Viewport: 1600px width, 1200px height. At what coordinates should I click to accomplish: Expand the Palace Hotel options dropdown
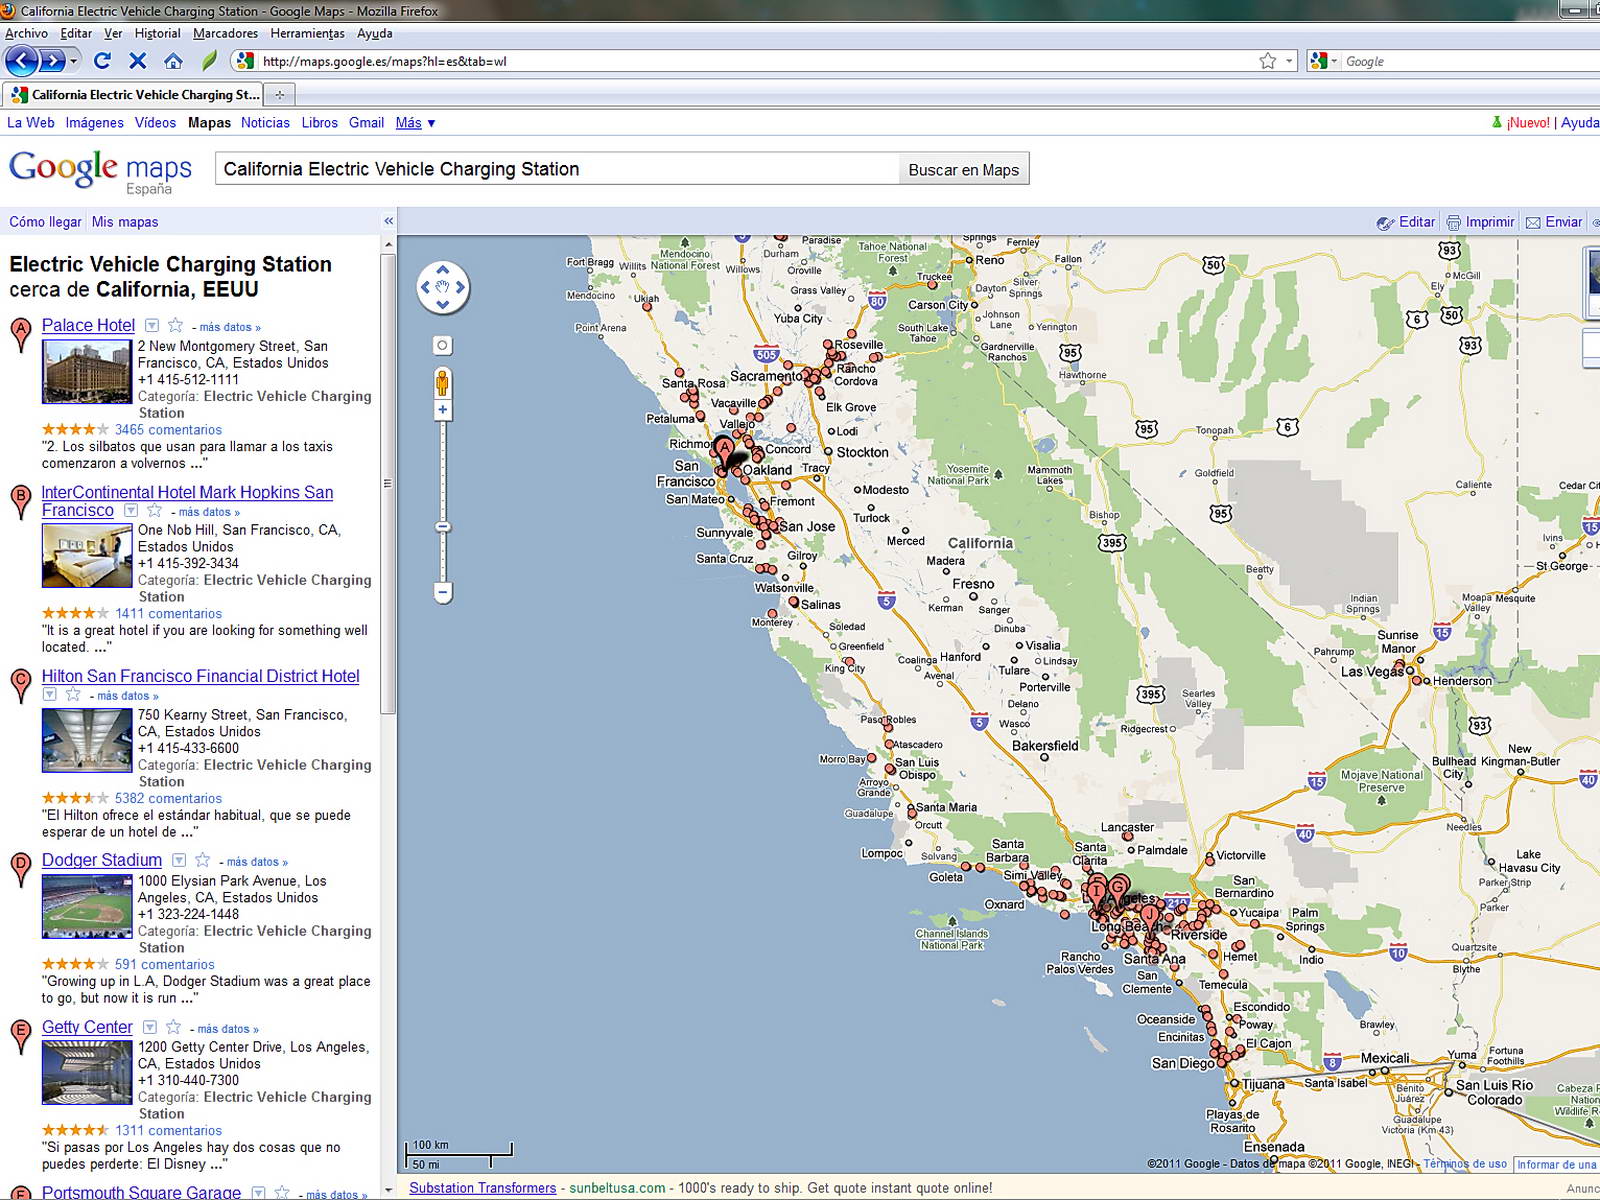151,325
